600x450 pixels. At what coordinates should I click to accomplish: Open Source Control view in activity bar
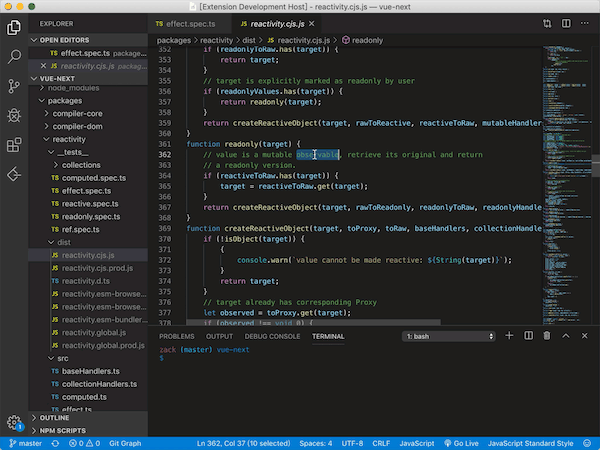coord(14,86)
